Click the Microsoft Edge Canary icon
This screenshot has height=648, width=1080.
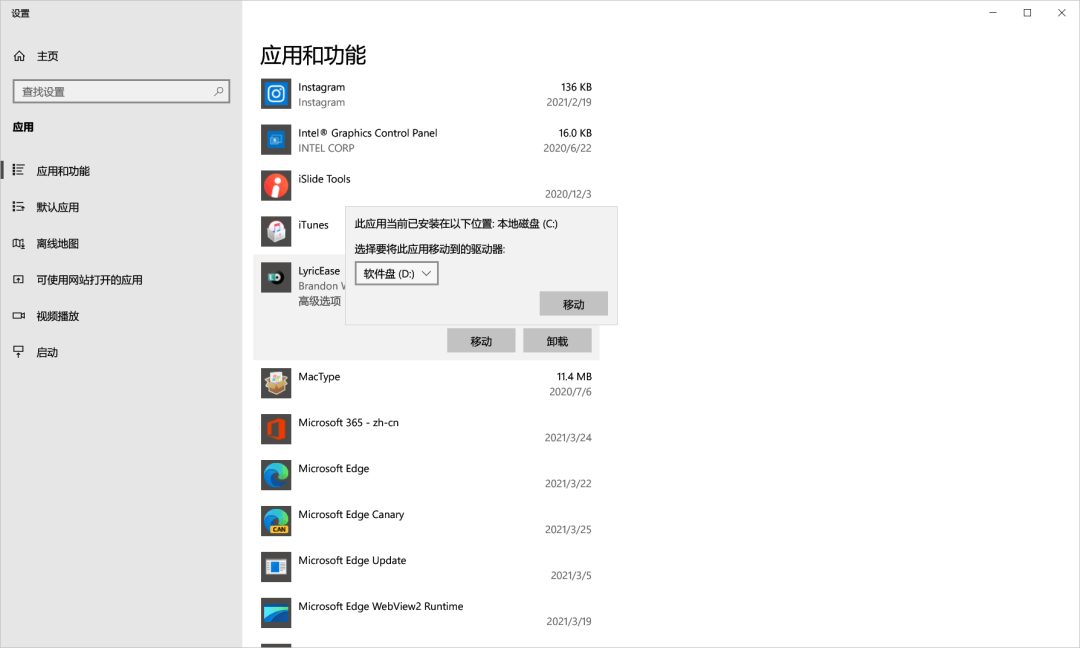coord(276,521)
